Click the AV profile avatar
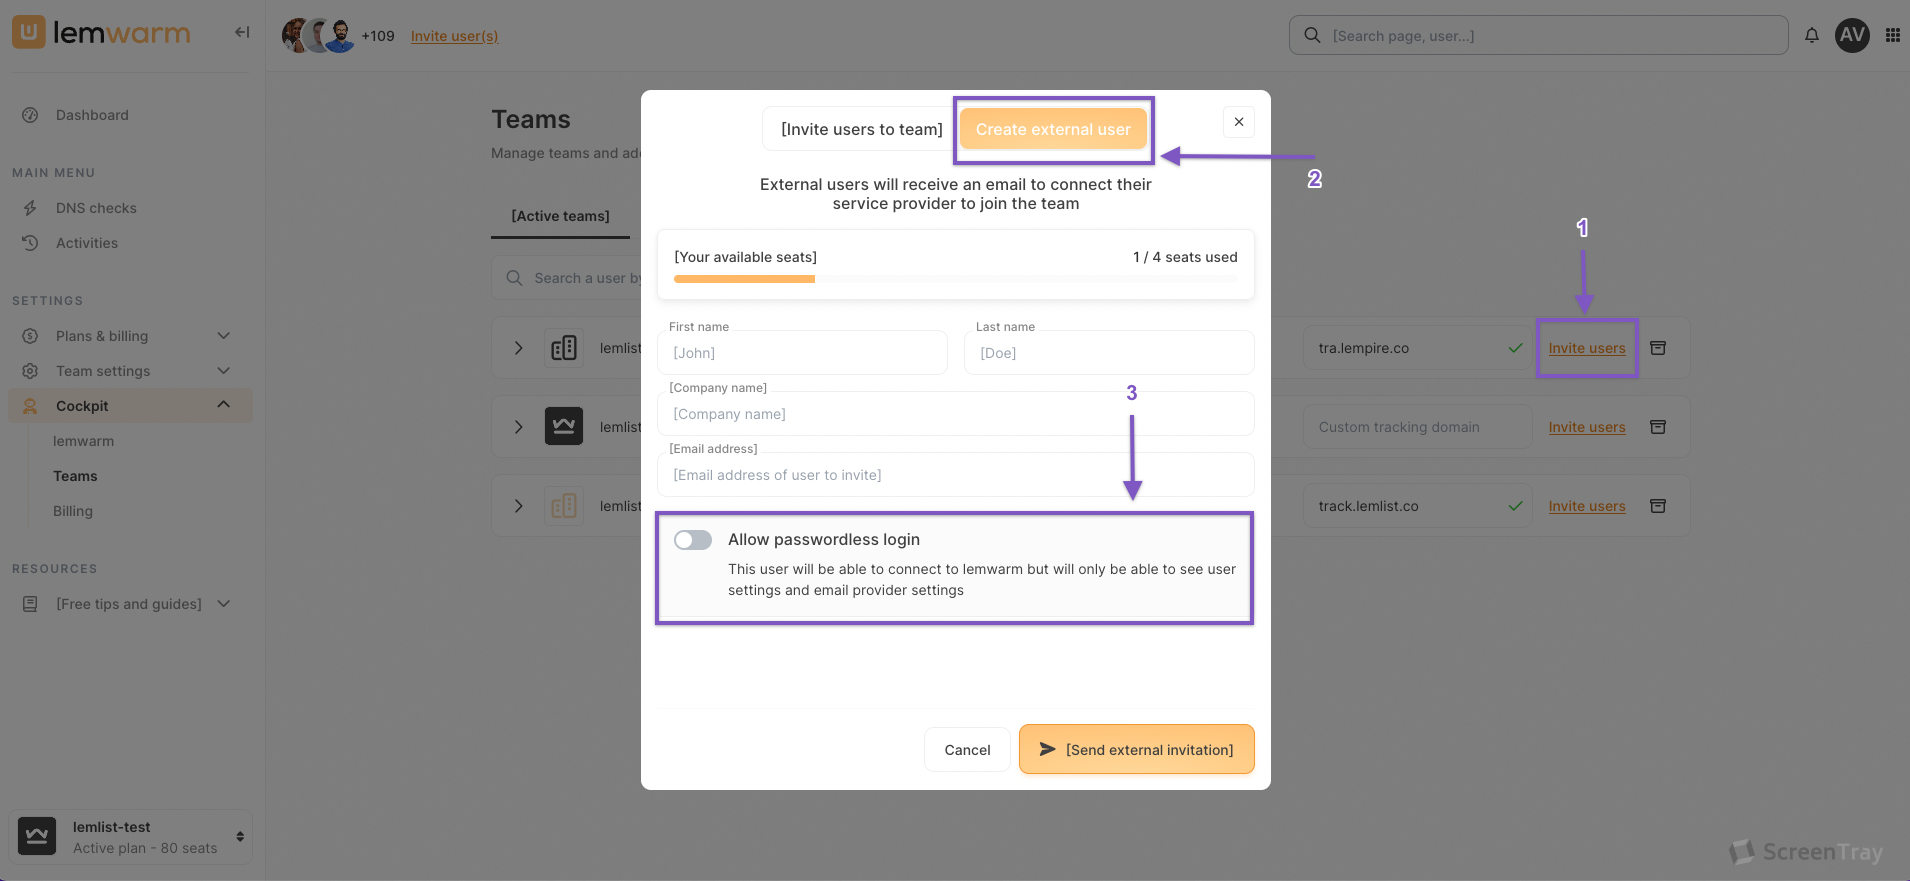Viewport: 1910px width, 881px height. click(x=1852, y=36)
